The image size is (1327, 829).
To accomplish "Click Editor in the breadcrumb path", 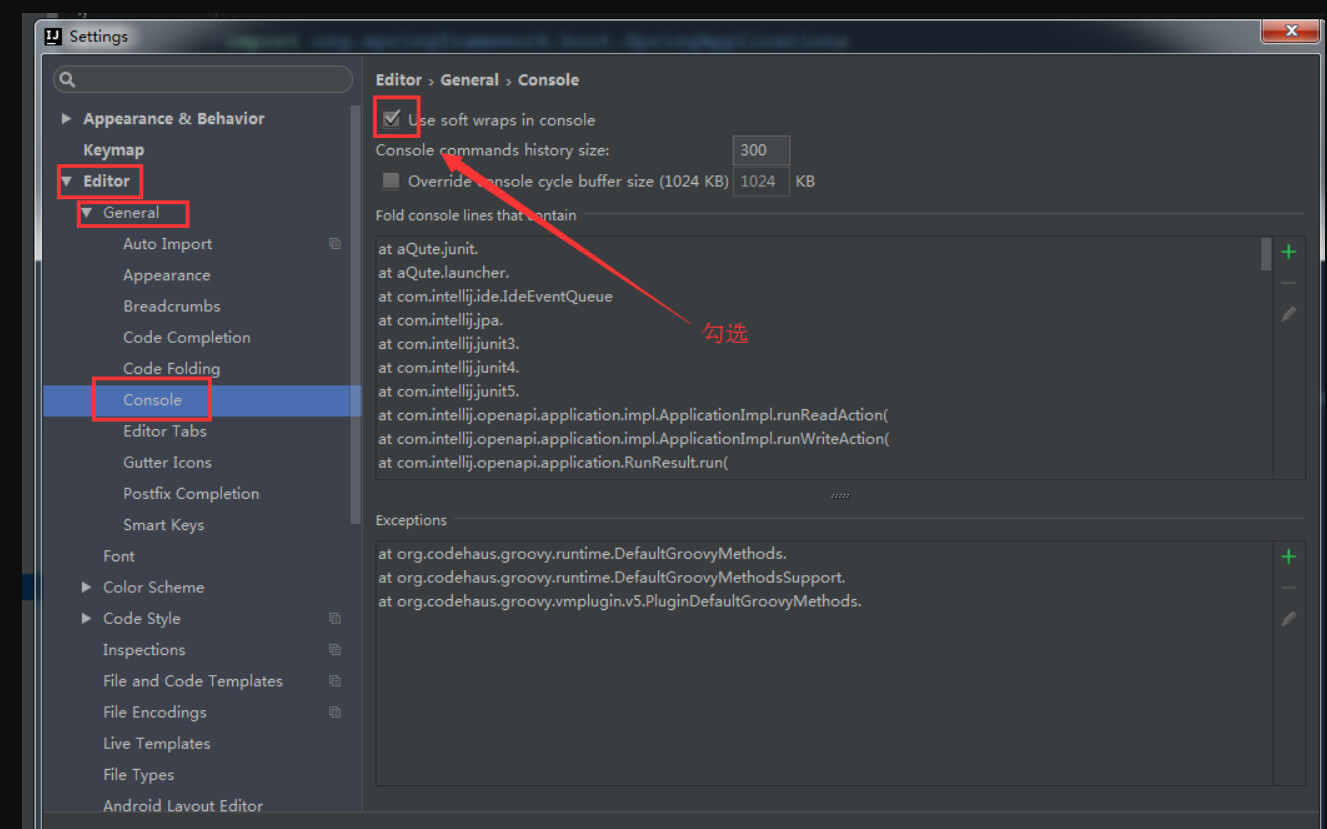I will [x=398, y=80].
